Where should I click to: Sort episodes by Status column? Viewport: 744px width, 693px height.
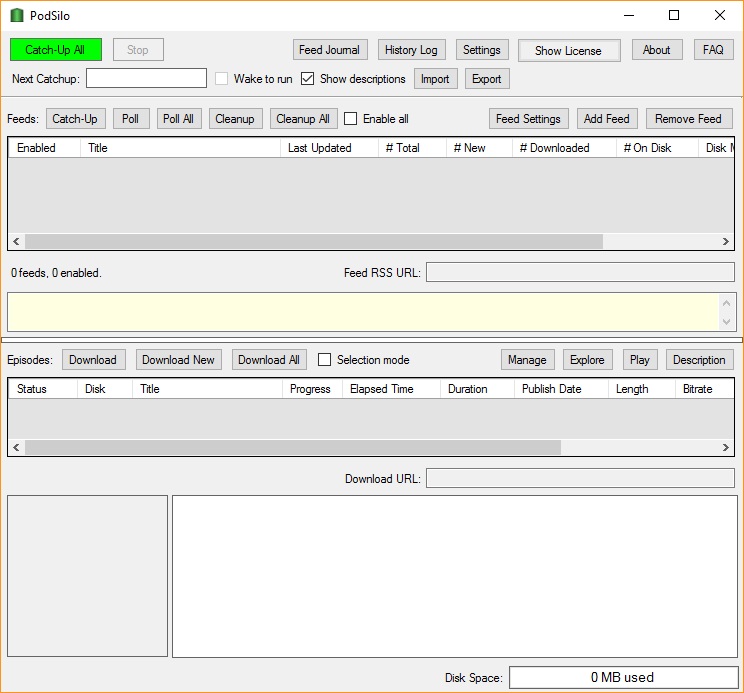pyautogui.click(x=43, y=389)
